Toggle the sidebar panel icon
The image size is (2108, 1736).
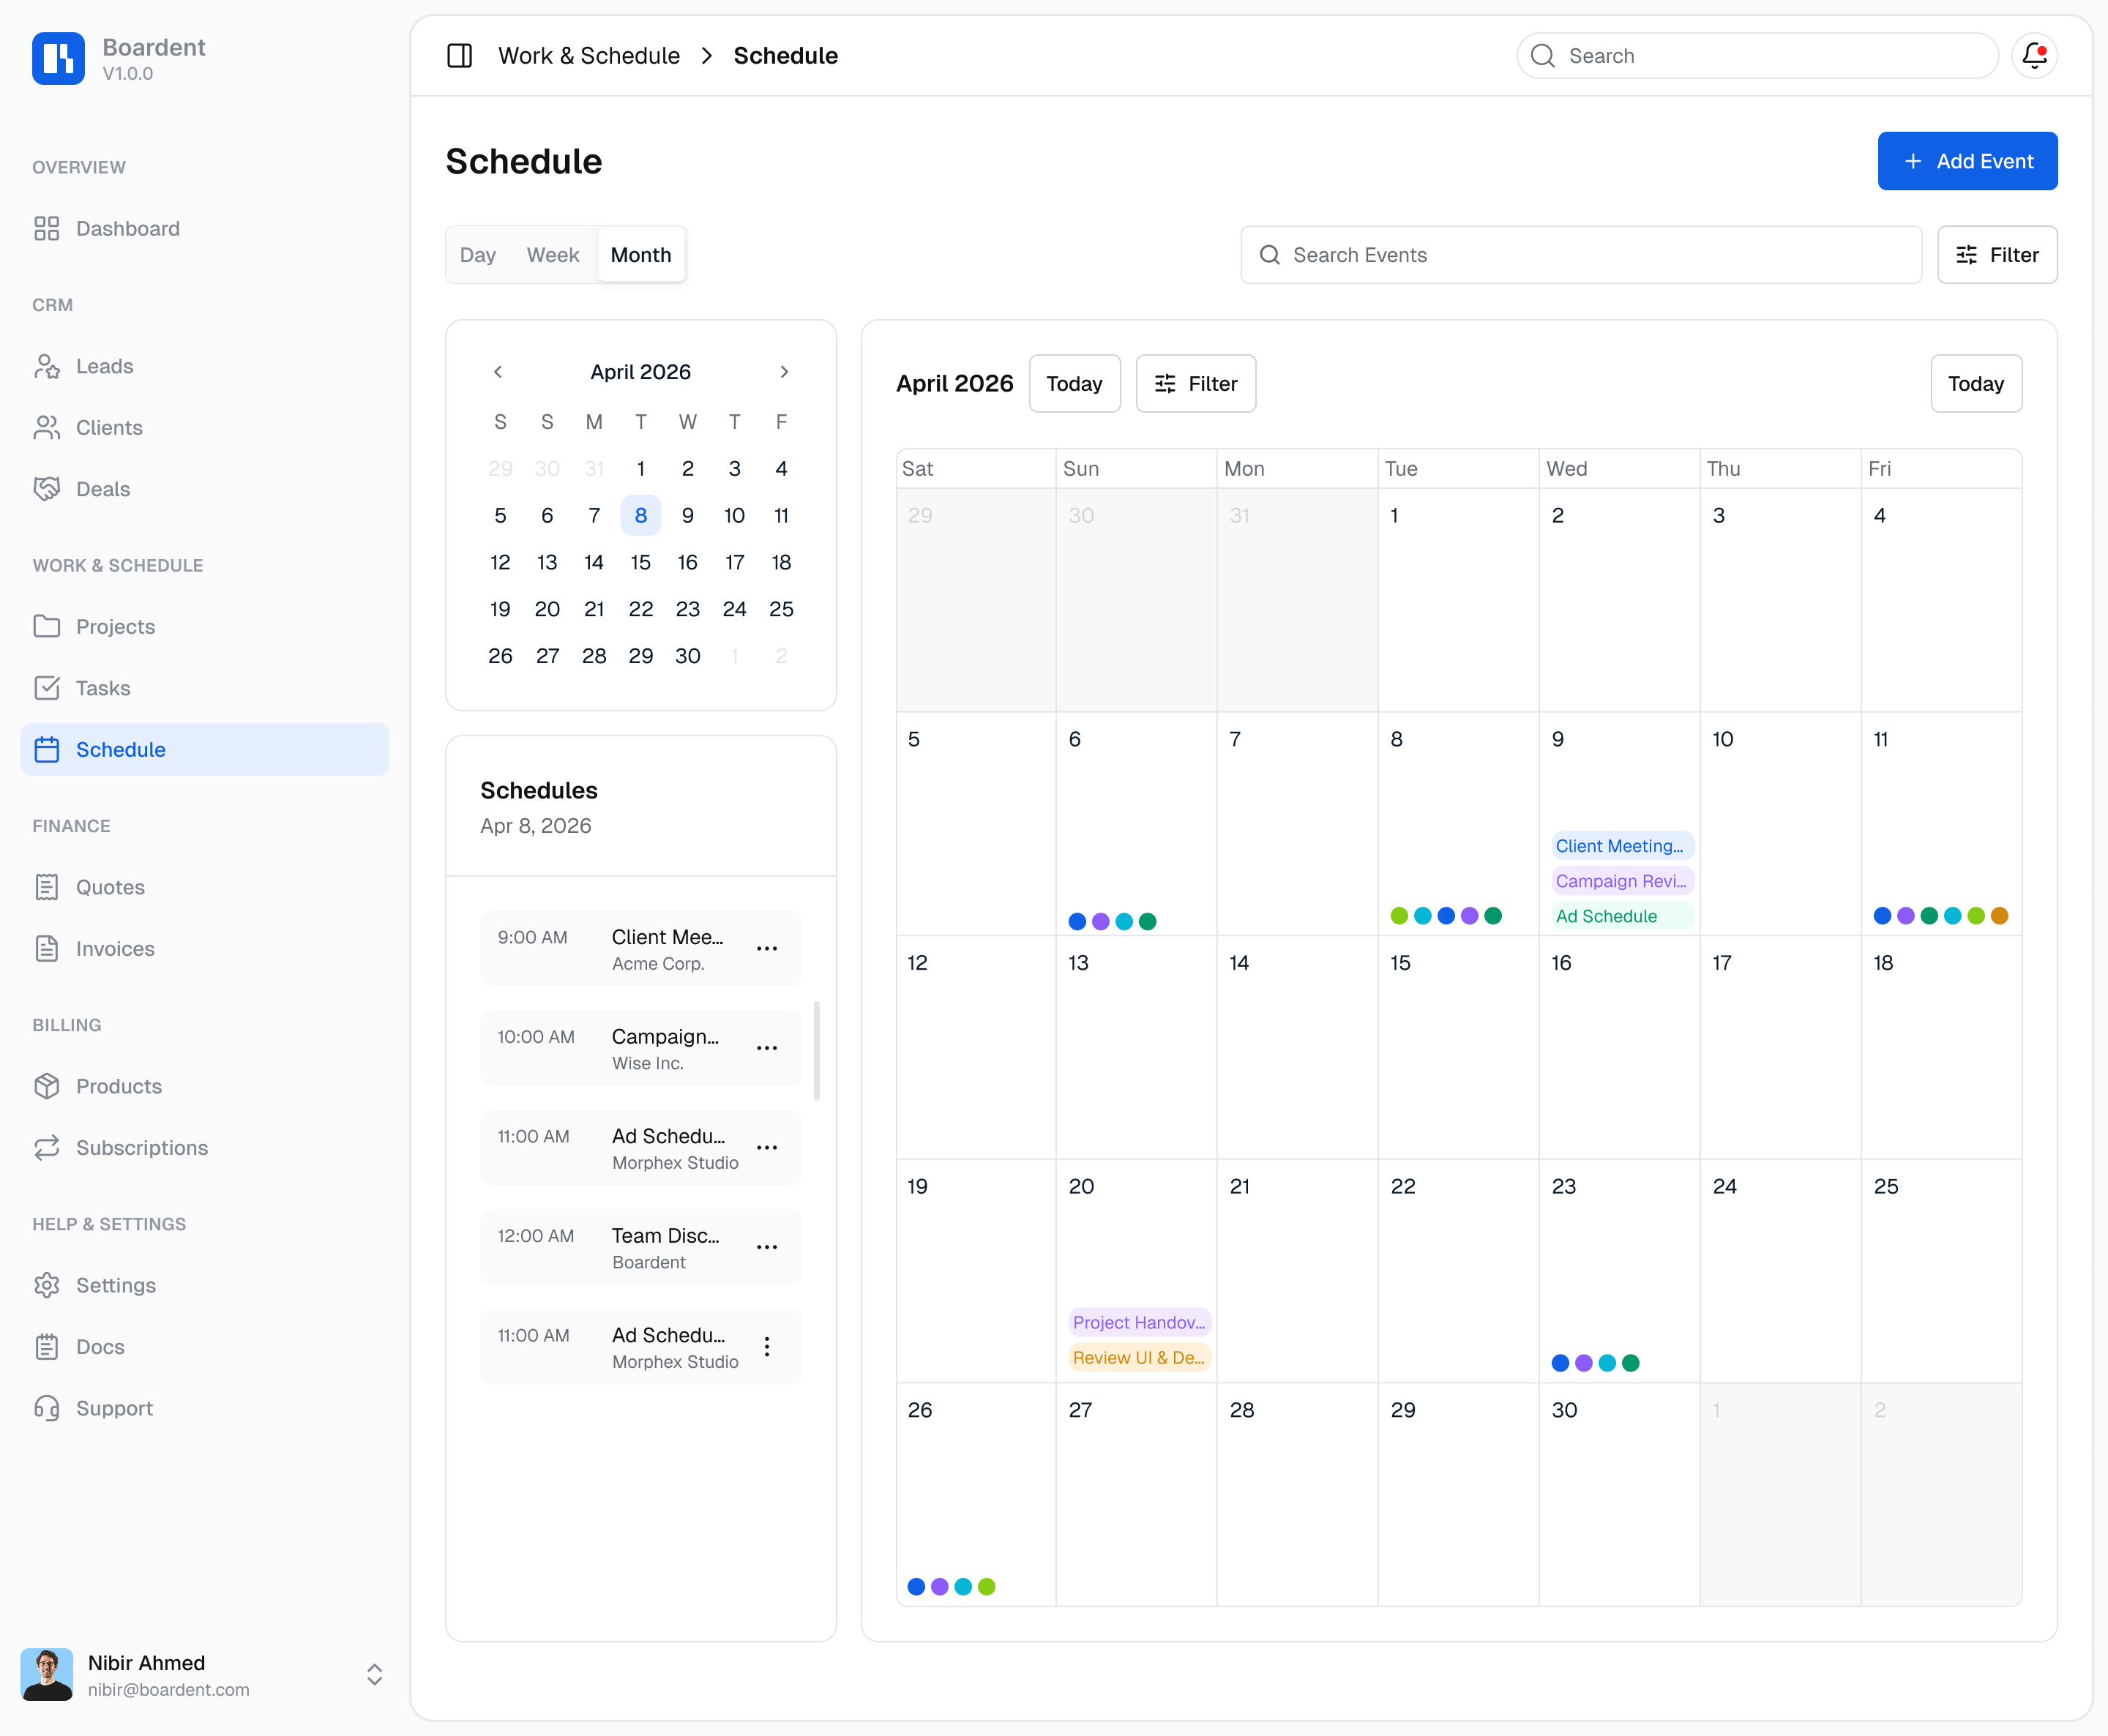pos(459,56)
